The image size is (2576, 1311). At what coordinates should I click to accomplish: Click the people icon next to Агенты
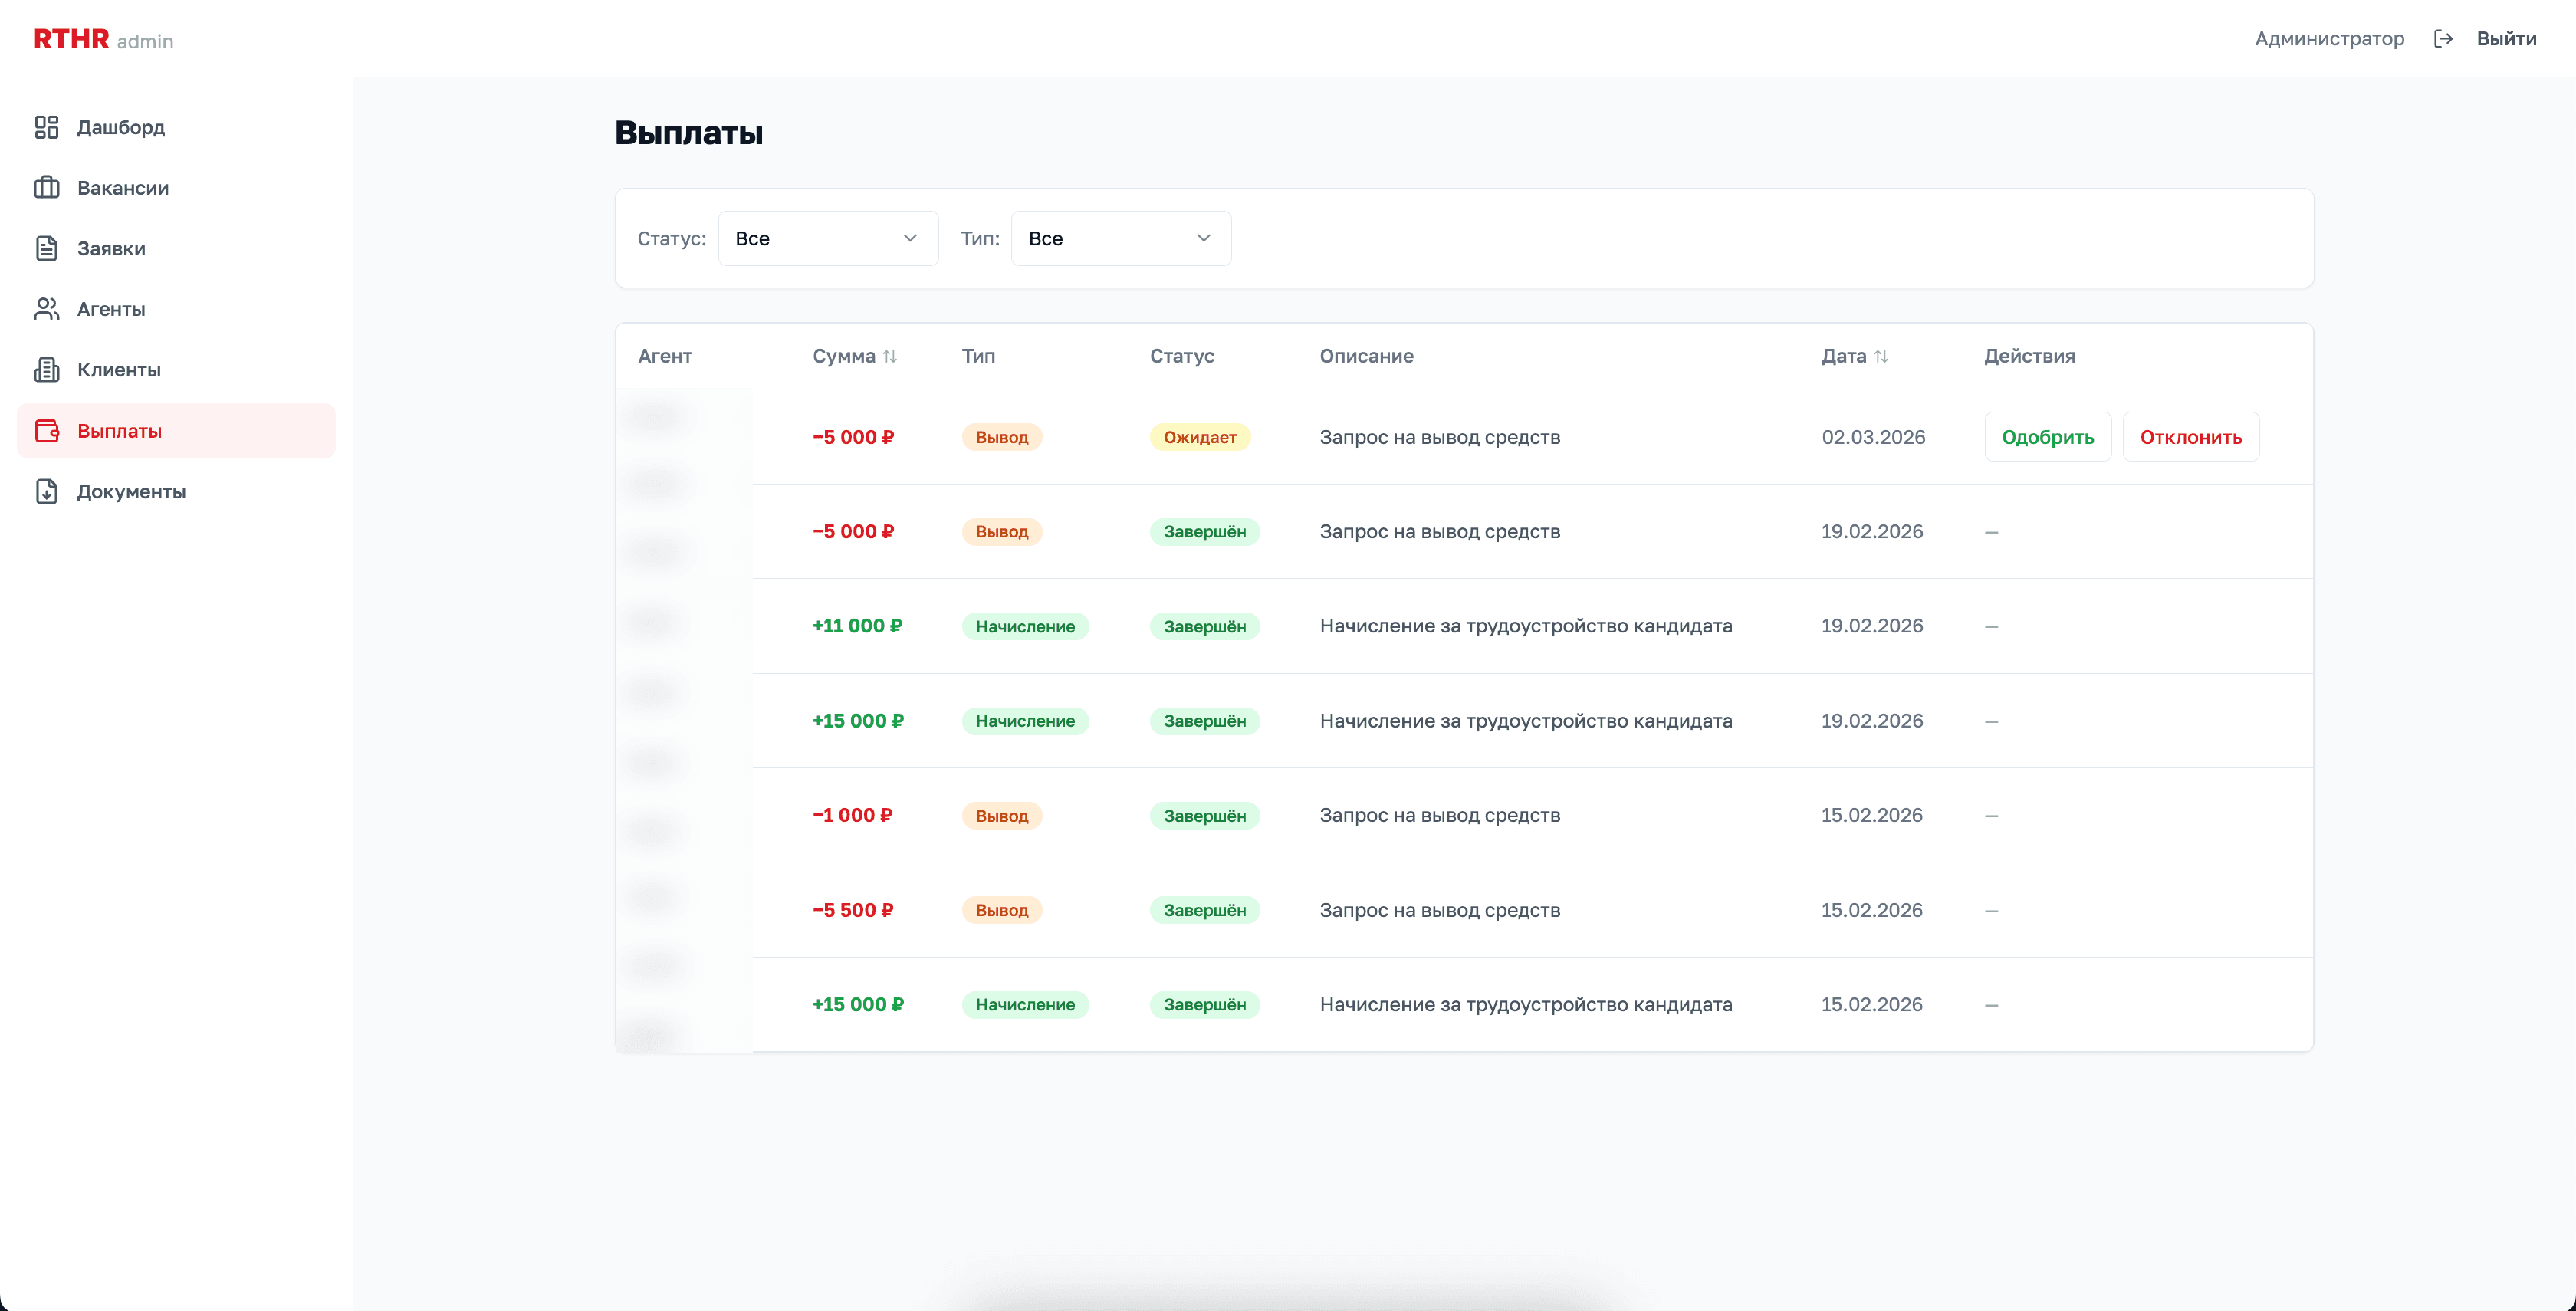coord(46,309)
